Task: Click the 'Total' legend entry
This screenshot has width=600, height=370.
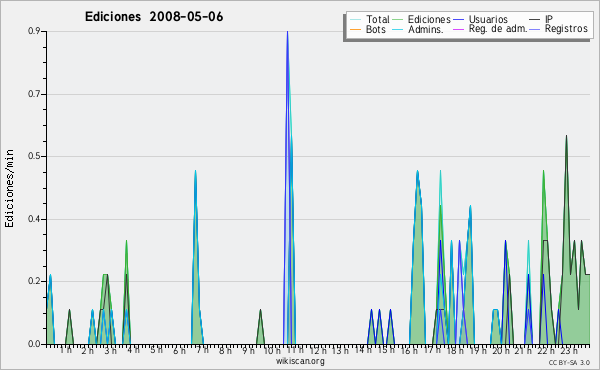Action: click(x=378, y=19)
